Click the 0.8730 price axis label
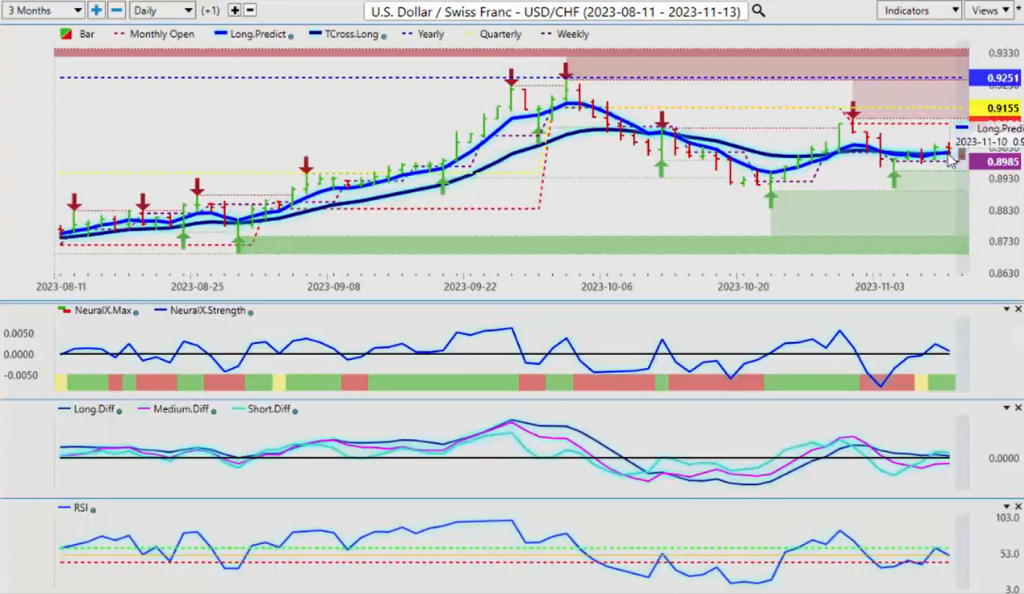The height and width of the screenshot is (594, 1024). tap(1003, 242)
